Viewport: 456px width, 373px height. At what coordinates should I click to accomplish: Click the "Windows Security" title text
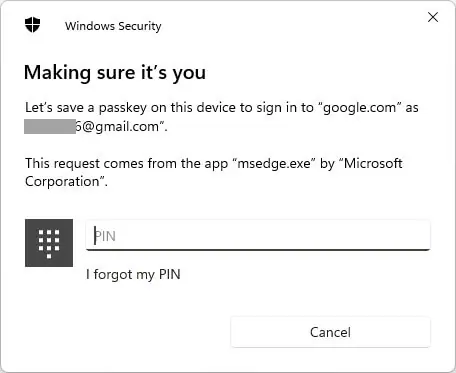[113, 26]
